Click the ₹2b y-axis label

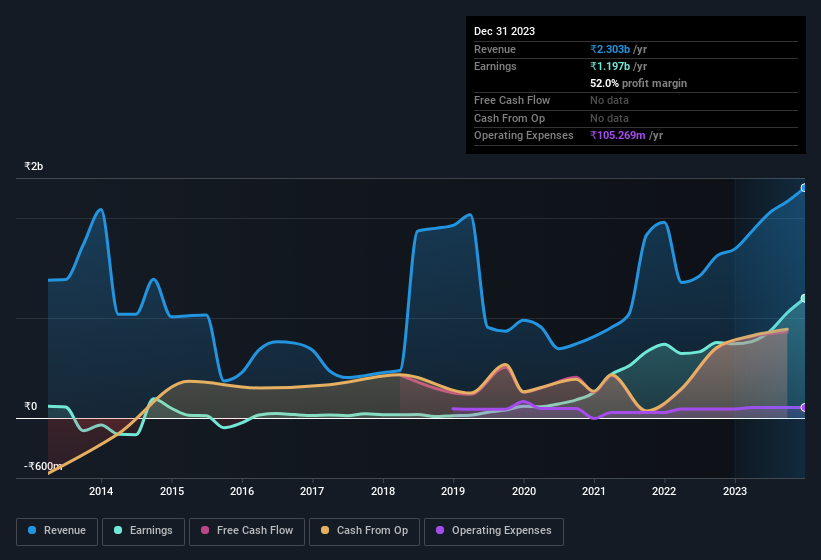(35, 166)
